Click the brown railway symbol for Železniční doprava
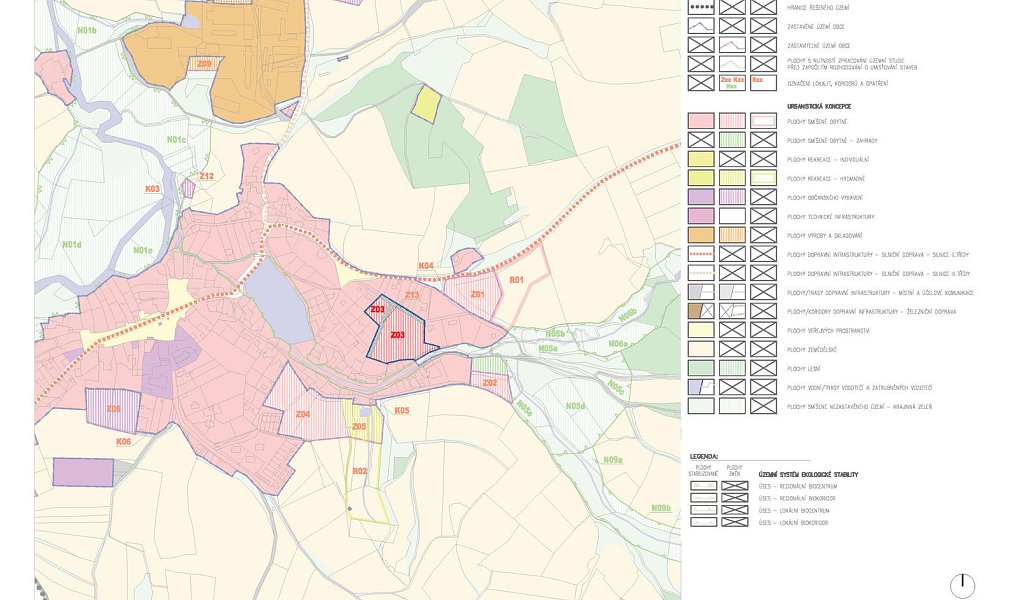1018x600 pixels. (x=701, y=310)
